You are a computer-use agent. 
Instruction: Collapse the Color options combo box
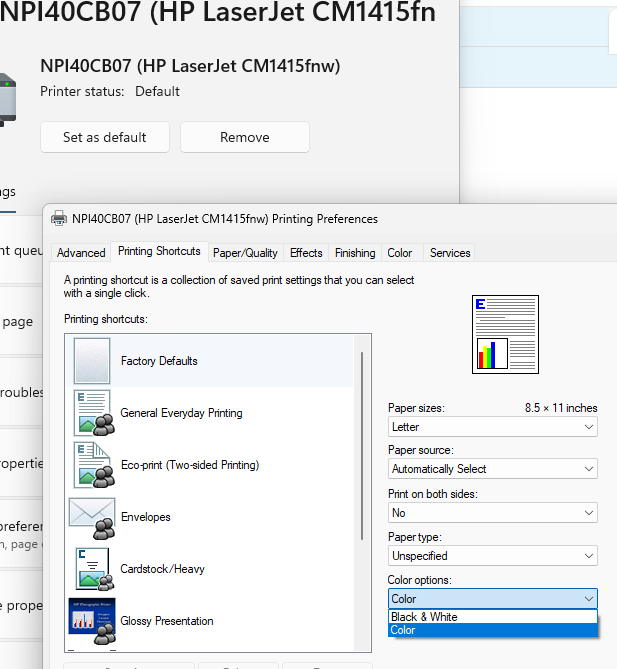click(492, 599)
